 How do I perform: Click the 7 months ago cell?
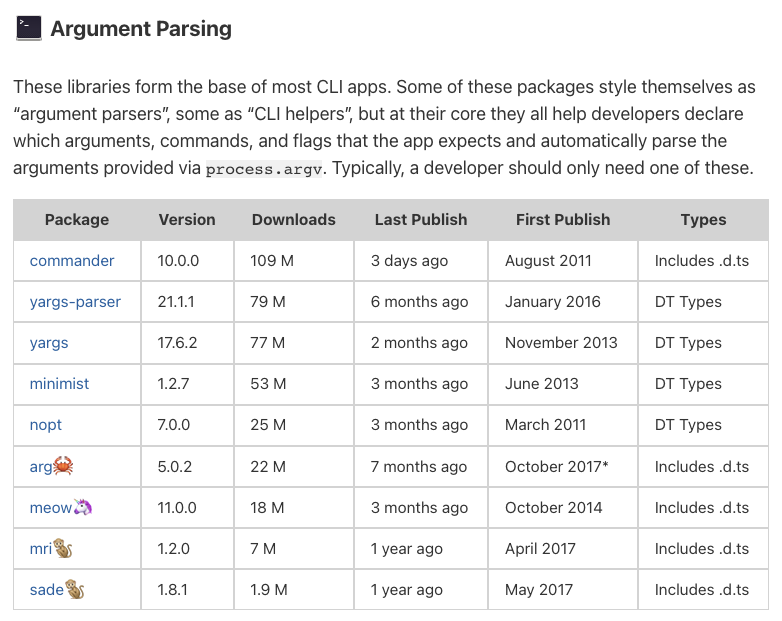419,466
